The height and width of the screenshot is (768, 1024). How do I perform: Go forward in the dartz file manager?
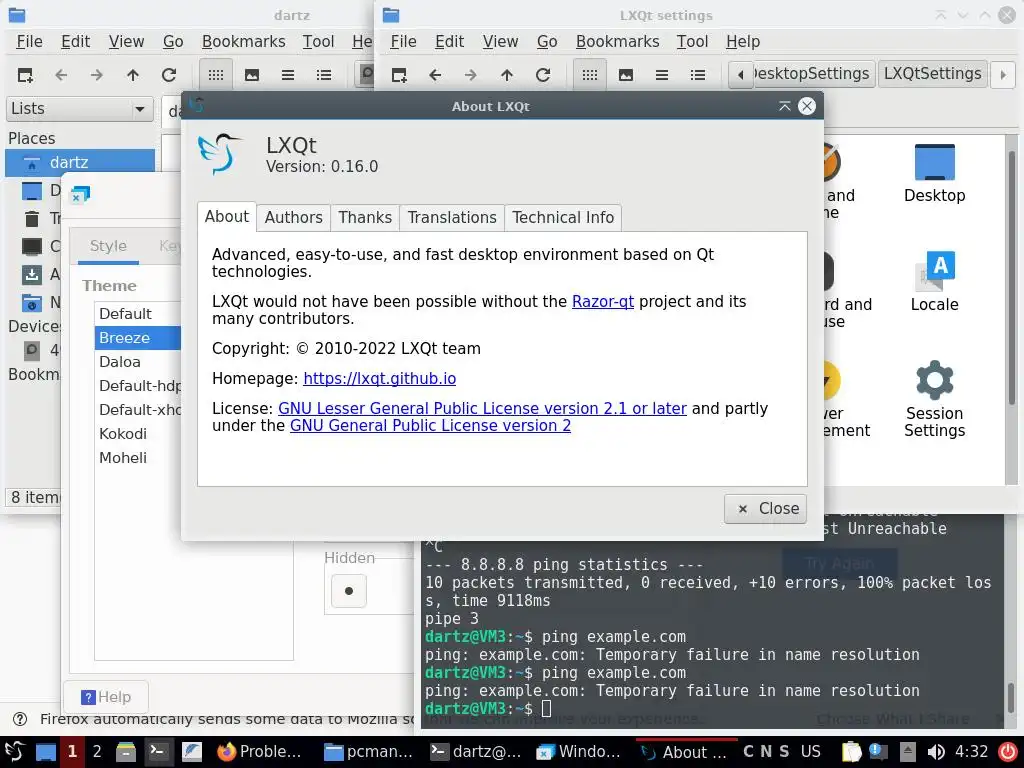tap(97, 75)
